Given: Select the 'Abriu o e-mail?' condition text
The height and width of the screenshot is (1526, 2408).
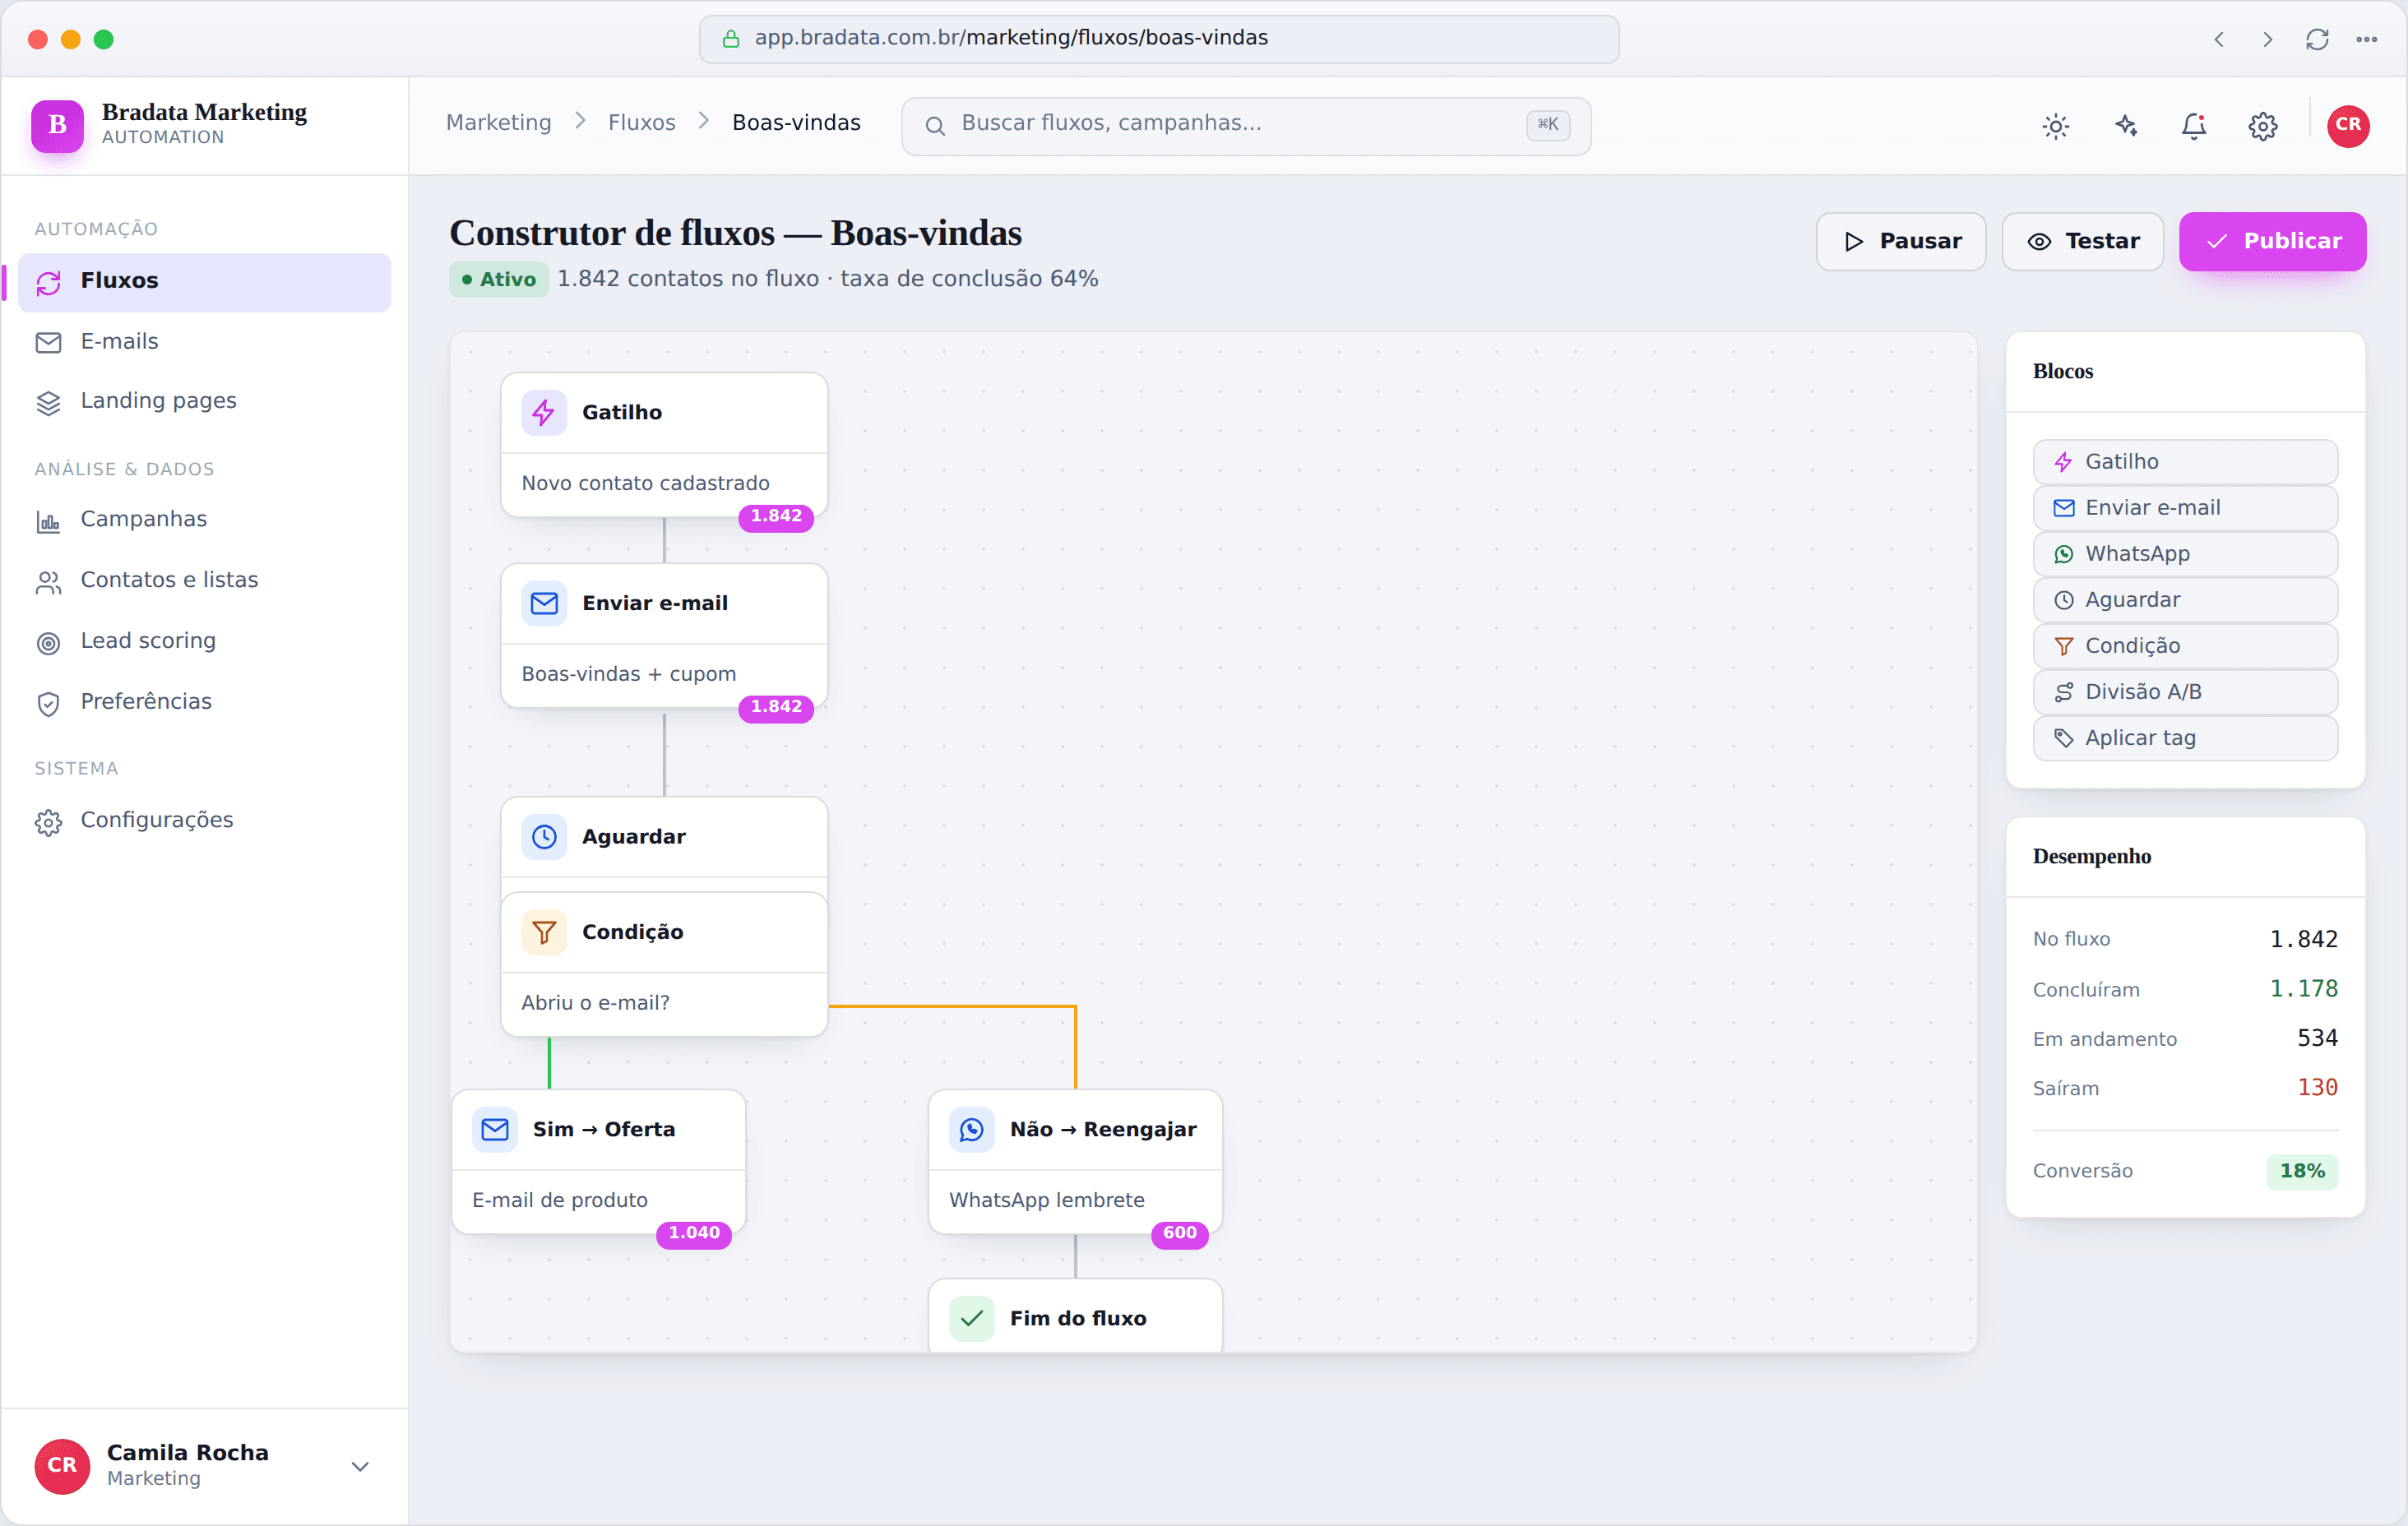Looking at the screenshot, I should pos(595,1002).
